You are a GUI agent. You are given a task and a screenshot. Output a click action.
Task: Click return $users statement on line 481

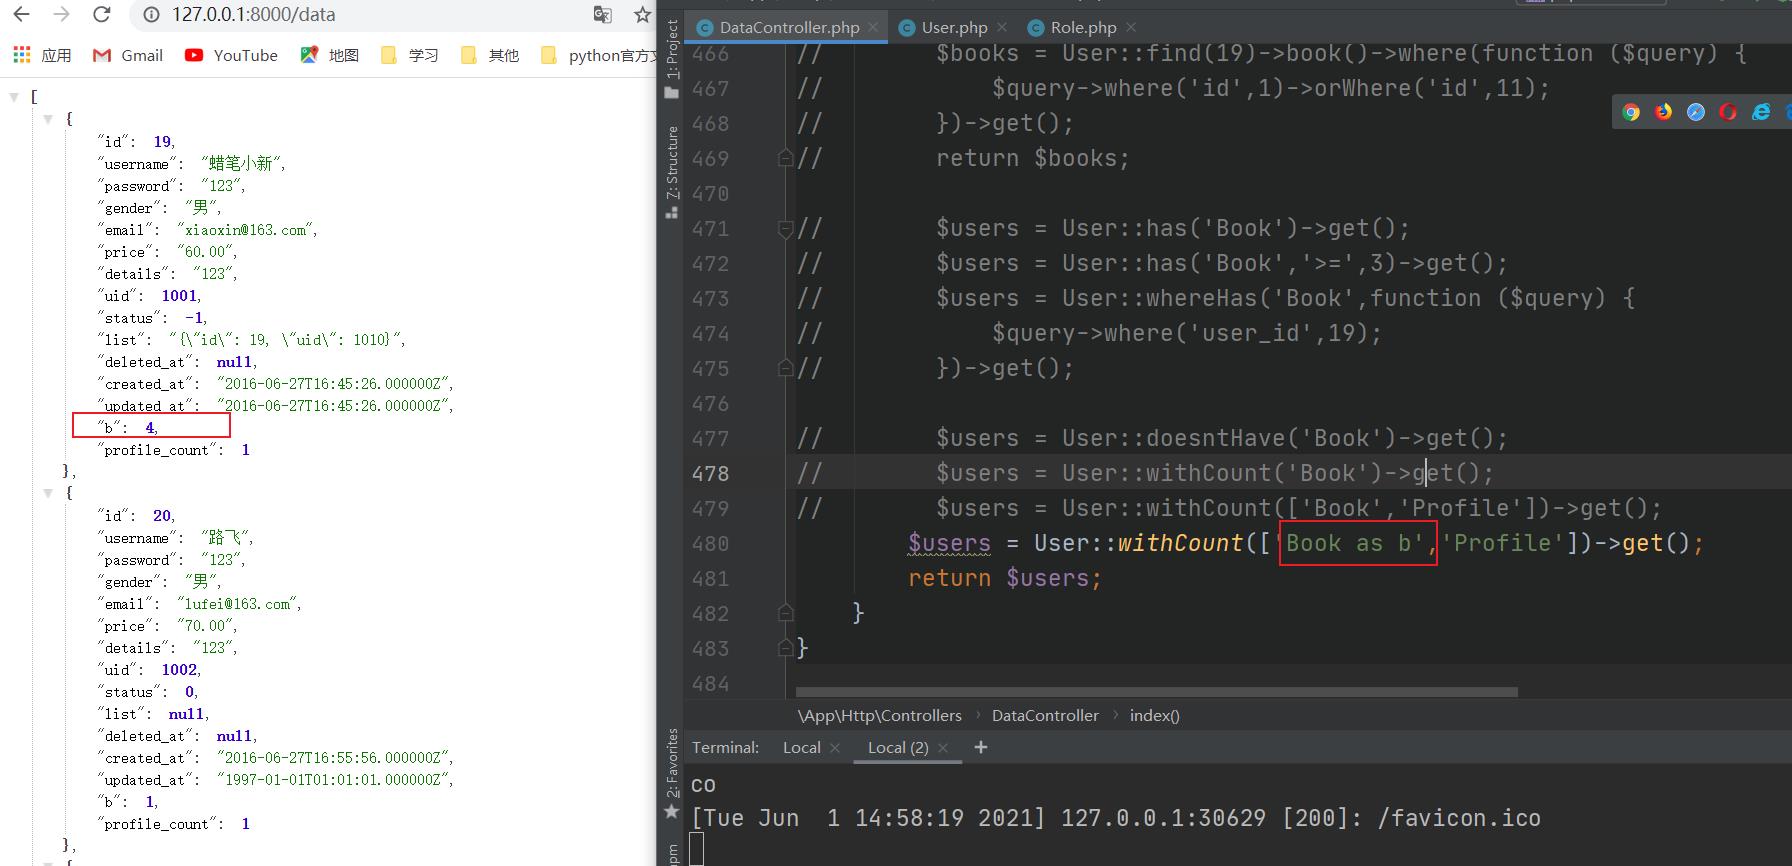(x=1005, y=578)
